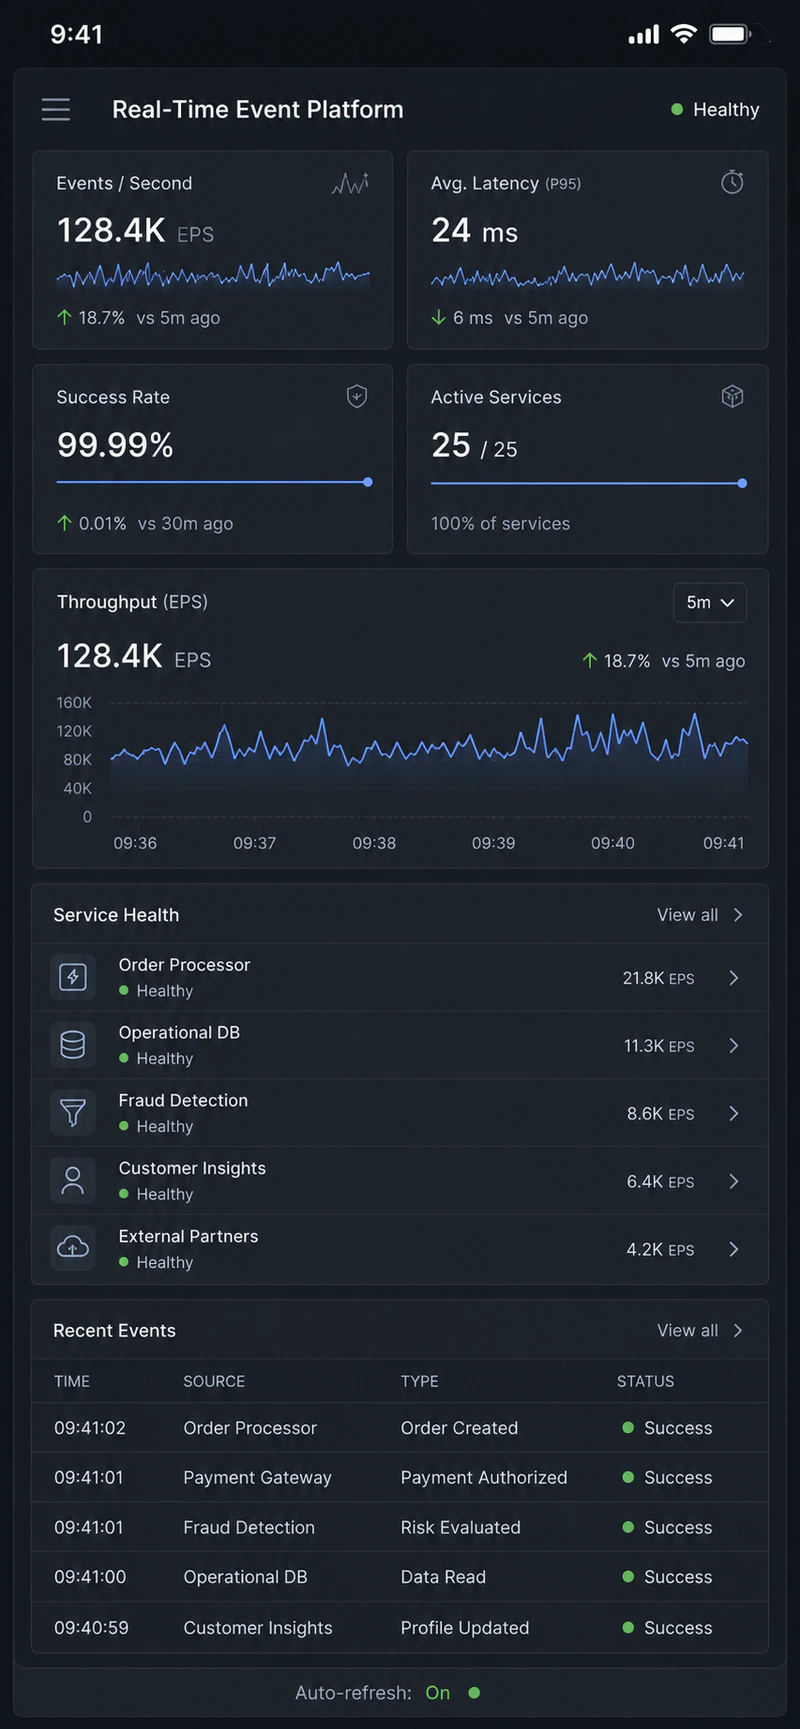Click the Success Rate progress bar
Screen dimensions: 800x1729
pyautogui.click(x=214, y=482)
